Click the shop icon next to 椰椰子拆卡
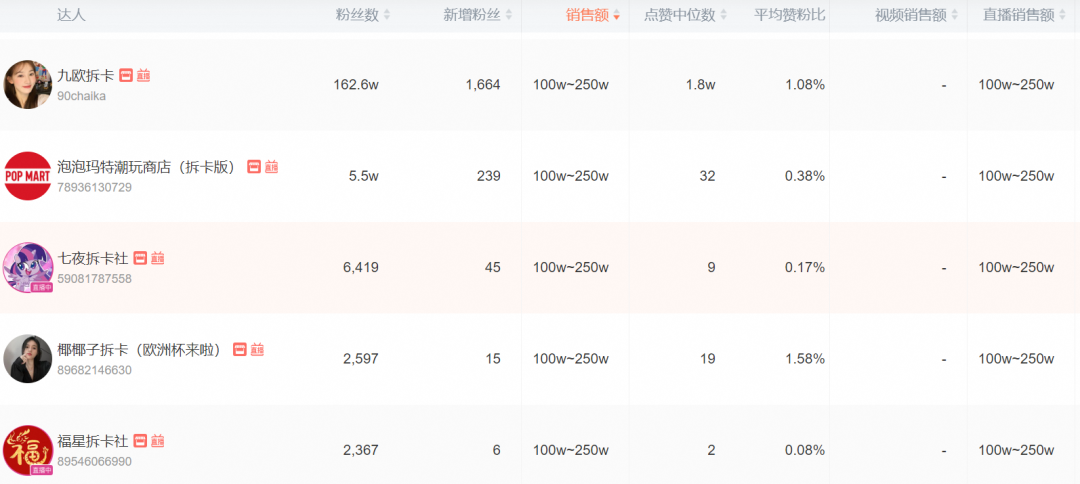The image size is (1080, 484). (240, 350)
